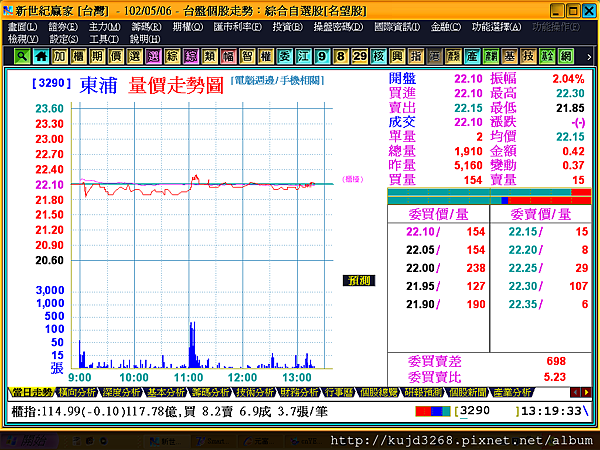Click the home icon in toolbar
This screenshot has height=450, width=600.
[41, 57]
